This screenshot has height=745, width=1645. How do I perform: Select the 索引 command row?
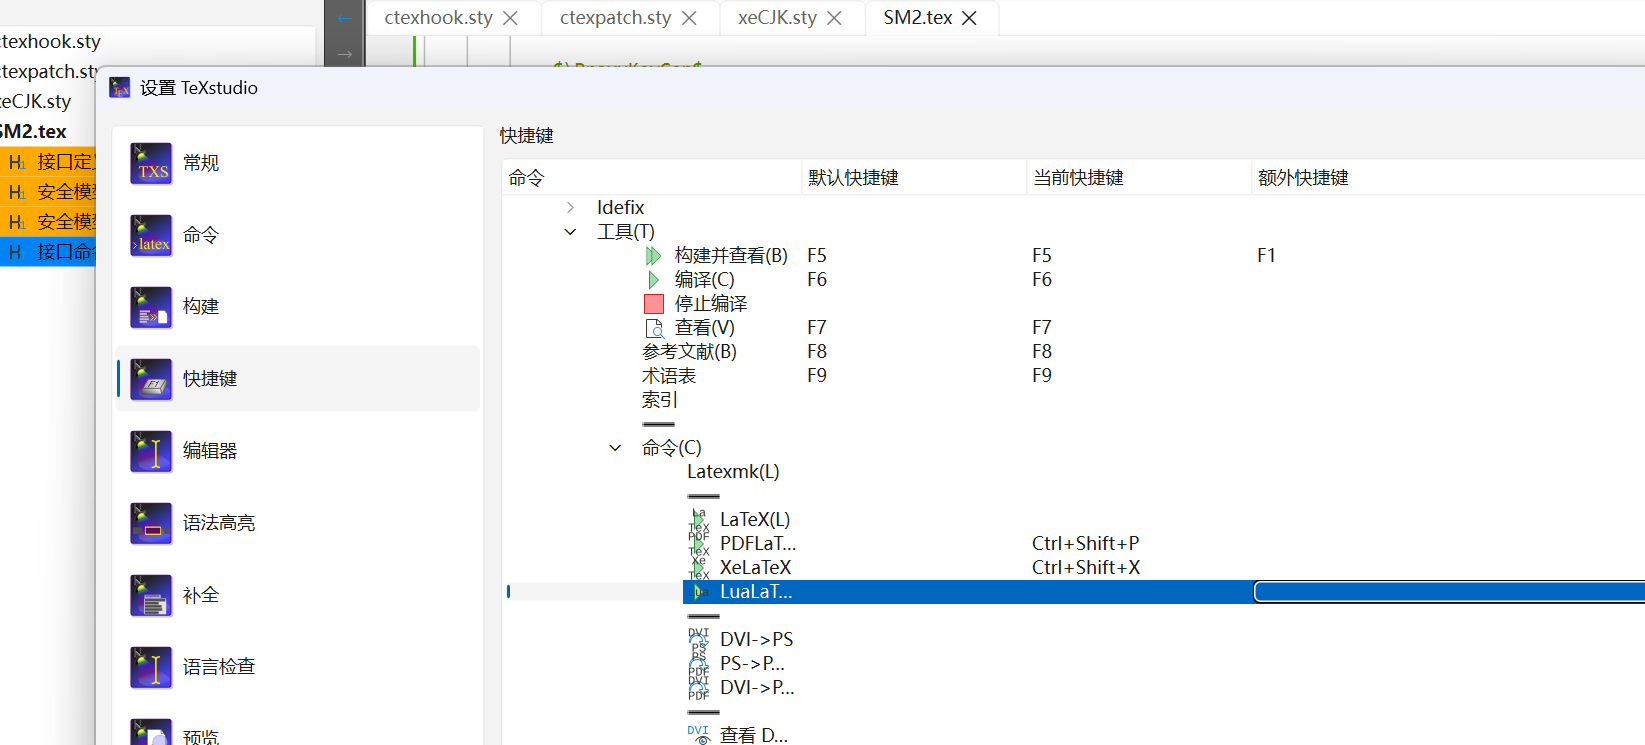click(660, 400)
